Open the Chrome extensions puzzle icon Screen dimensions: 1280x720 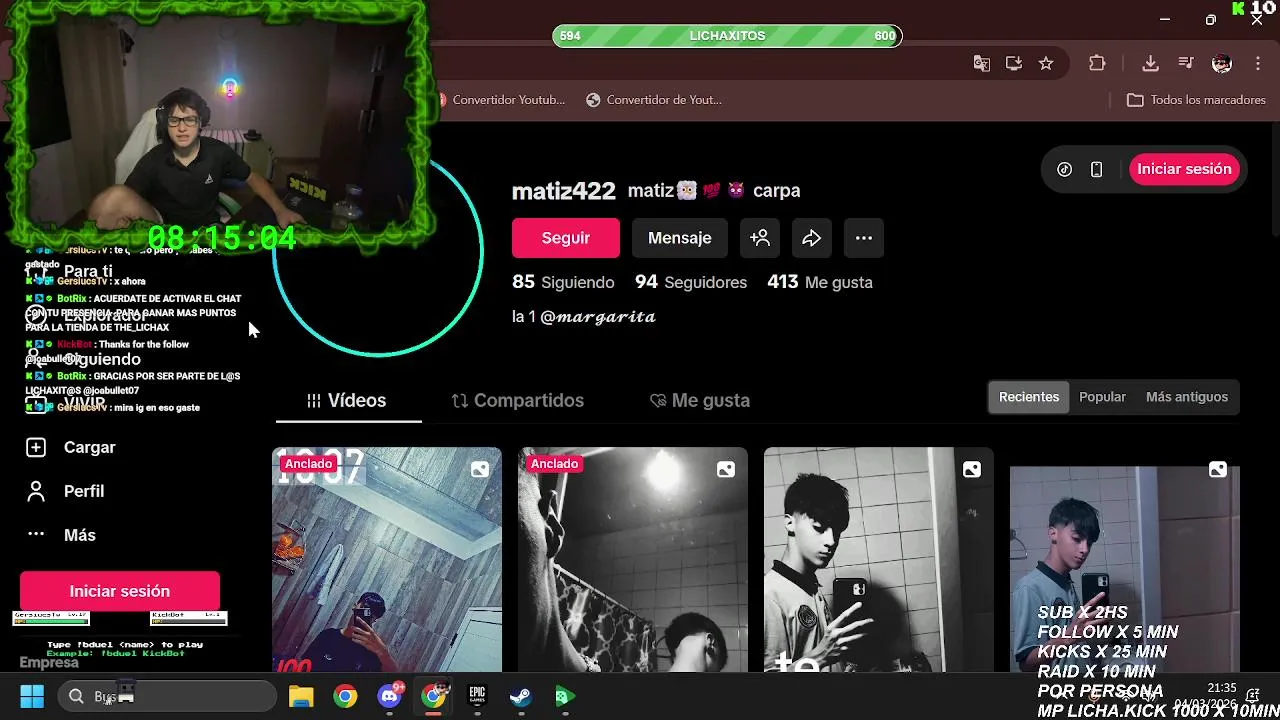click(x=1097, y=63)
